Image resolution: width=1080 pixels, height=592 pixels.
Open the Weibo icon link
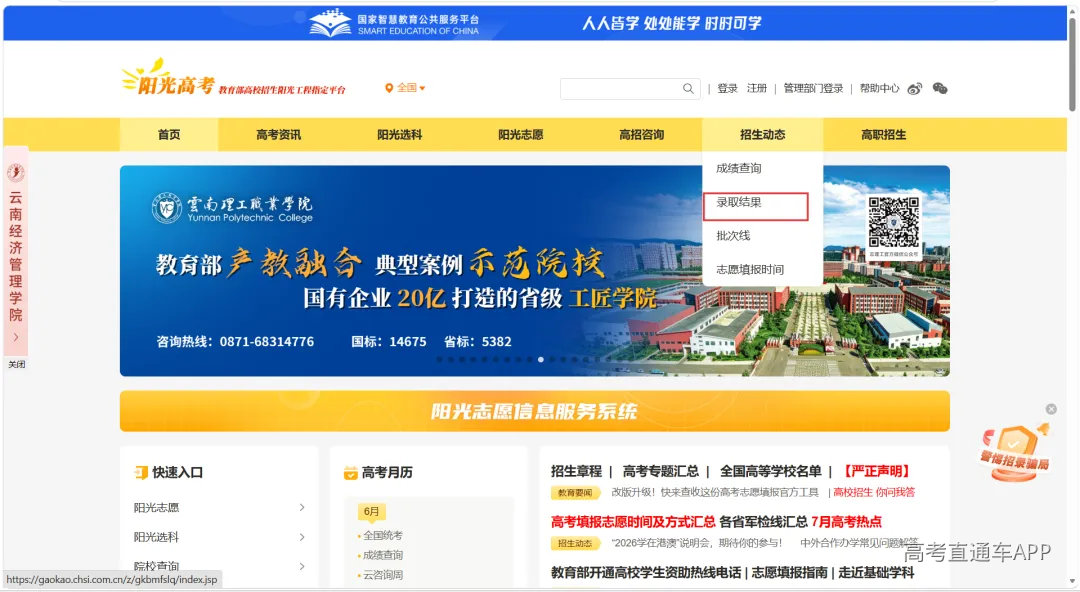(915, 88)
